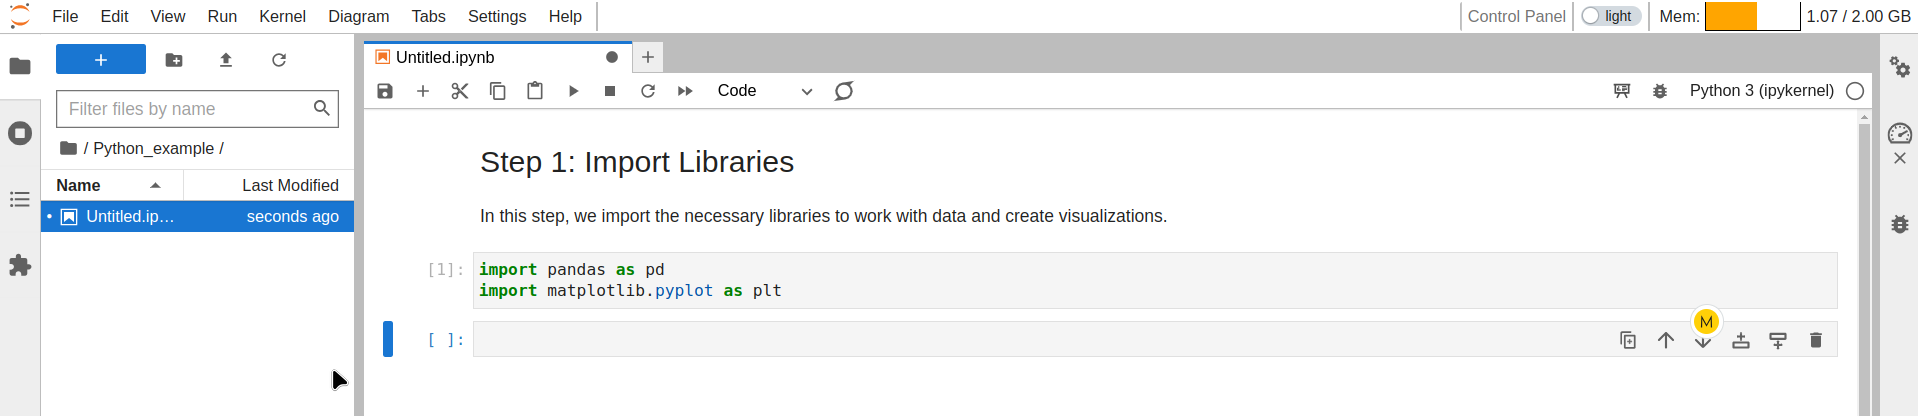Interrupt the kernel with the stop icon
Viewport: 1918px width, 416px height.
[610, 91]
